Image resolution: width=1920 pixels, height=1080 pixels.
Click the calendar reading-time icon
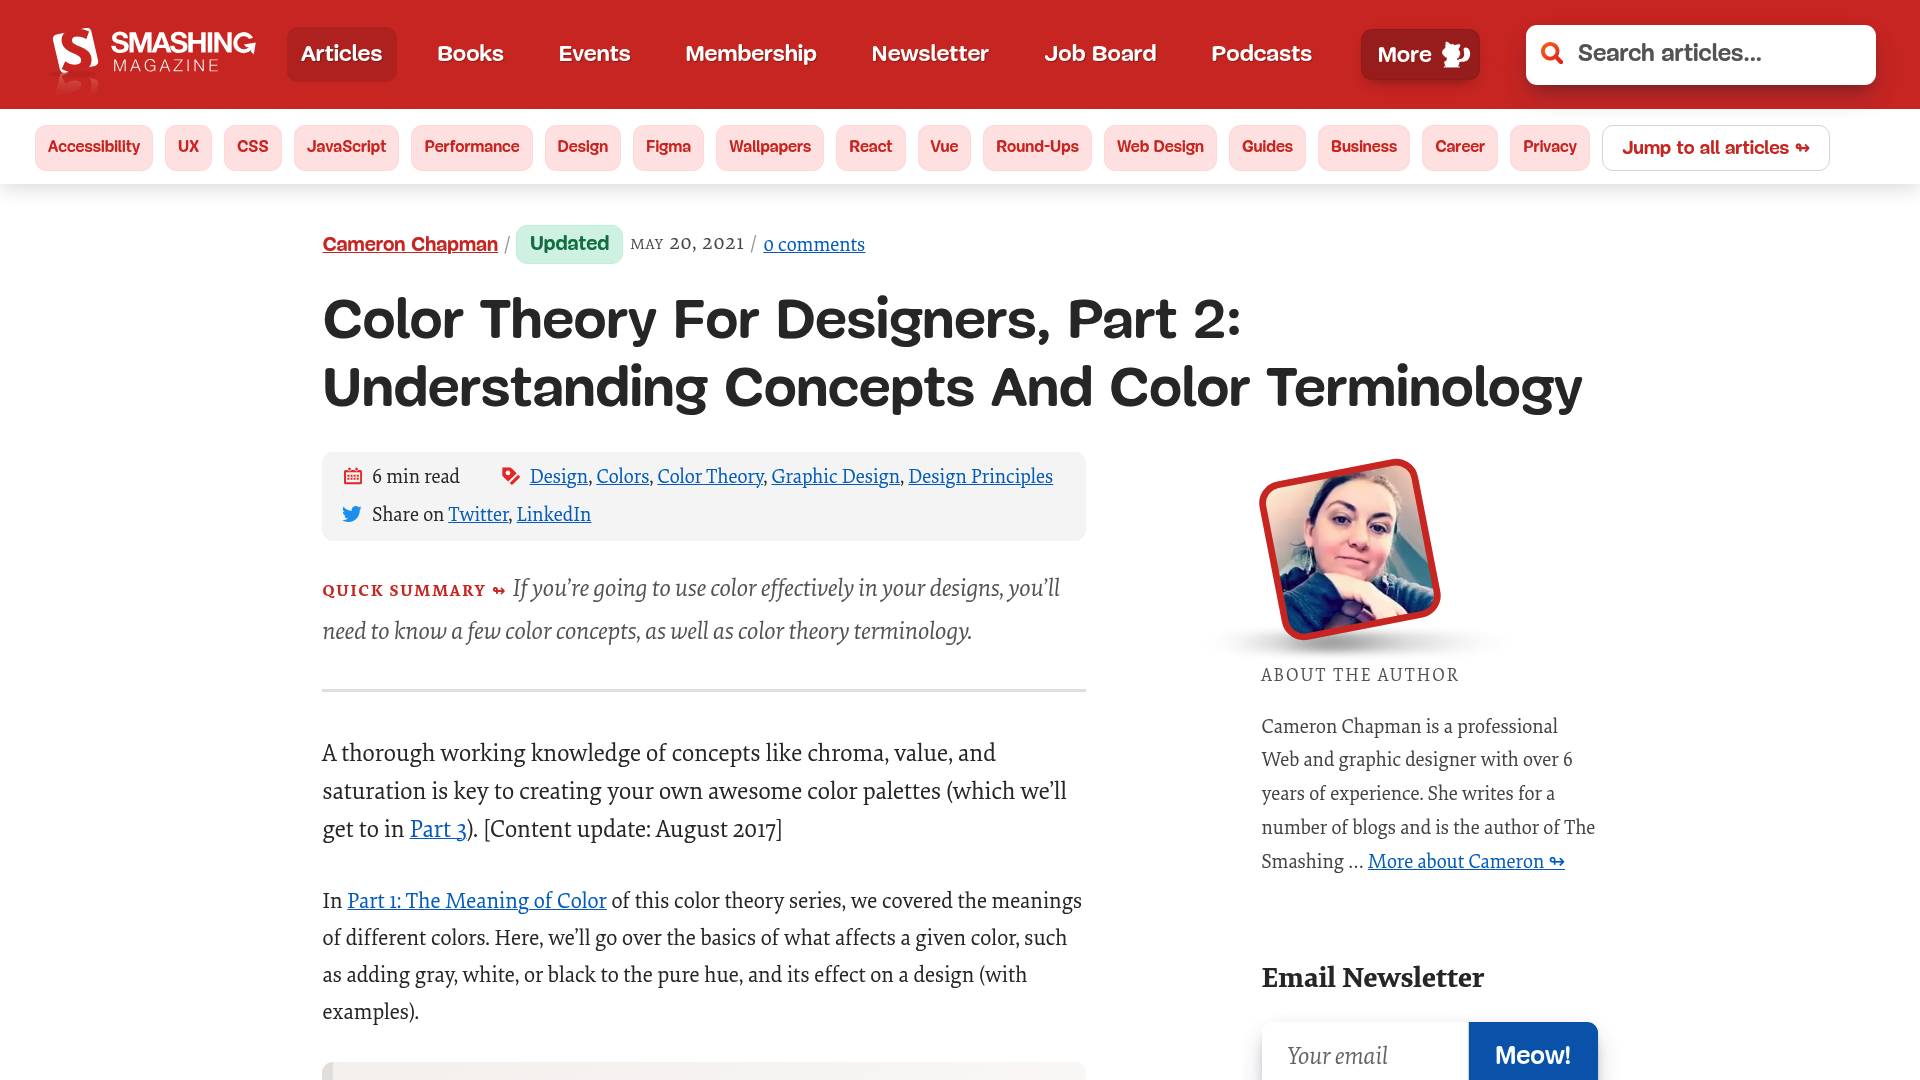pos(353,476)
